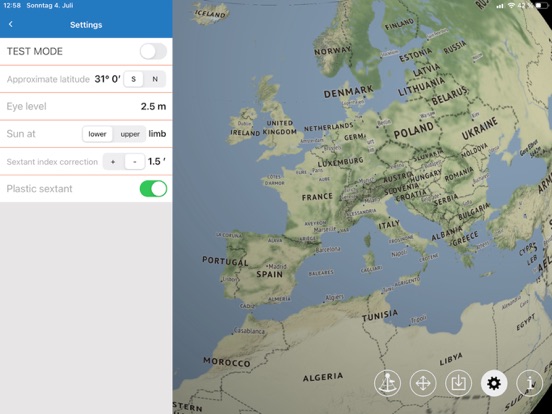The image size is (552, 414).
Task: Tap SPAIN on the globe map
Action: (269, 274)
